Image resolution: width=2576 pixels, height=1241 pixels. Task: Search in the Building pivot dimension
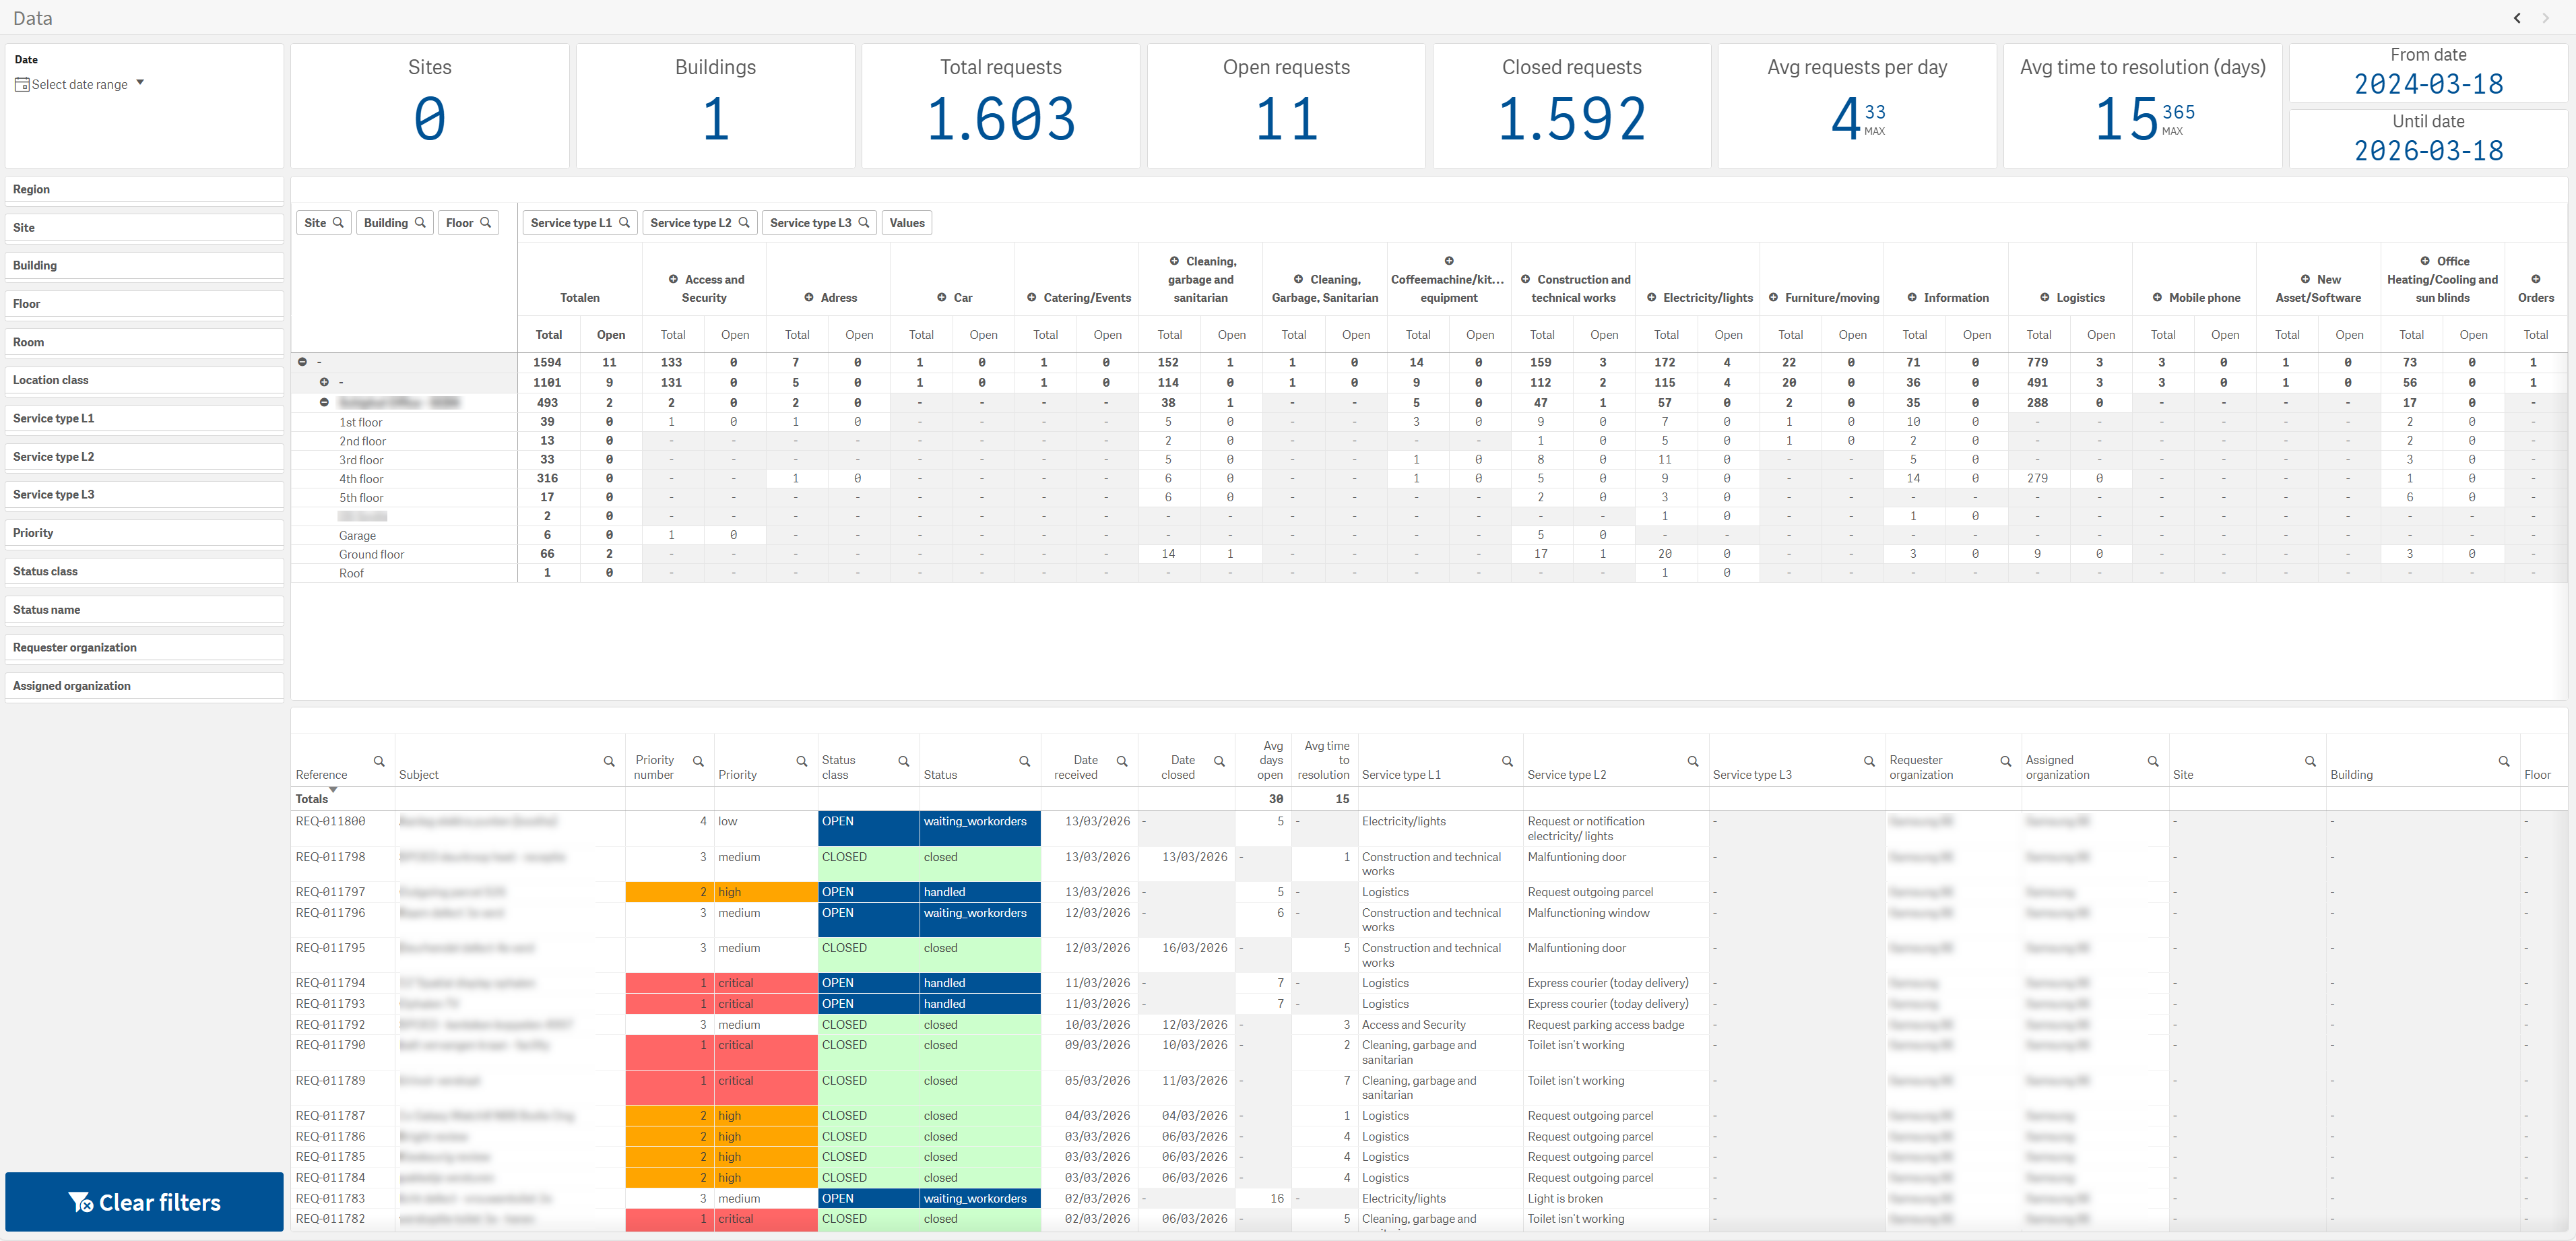click(x=420, y=223)
